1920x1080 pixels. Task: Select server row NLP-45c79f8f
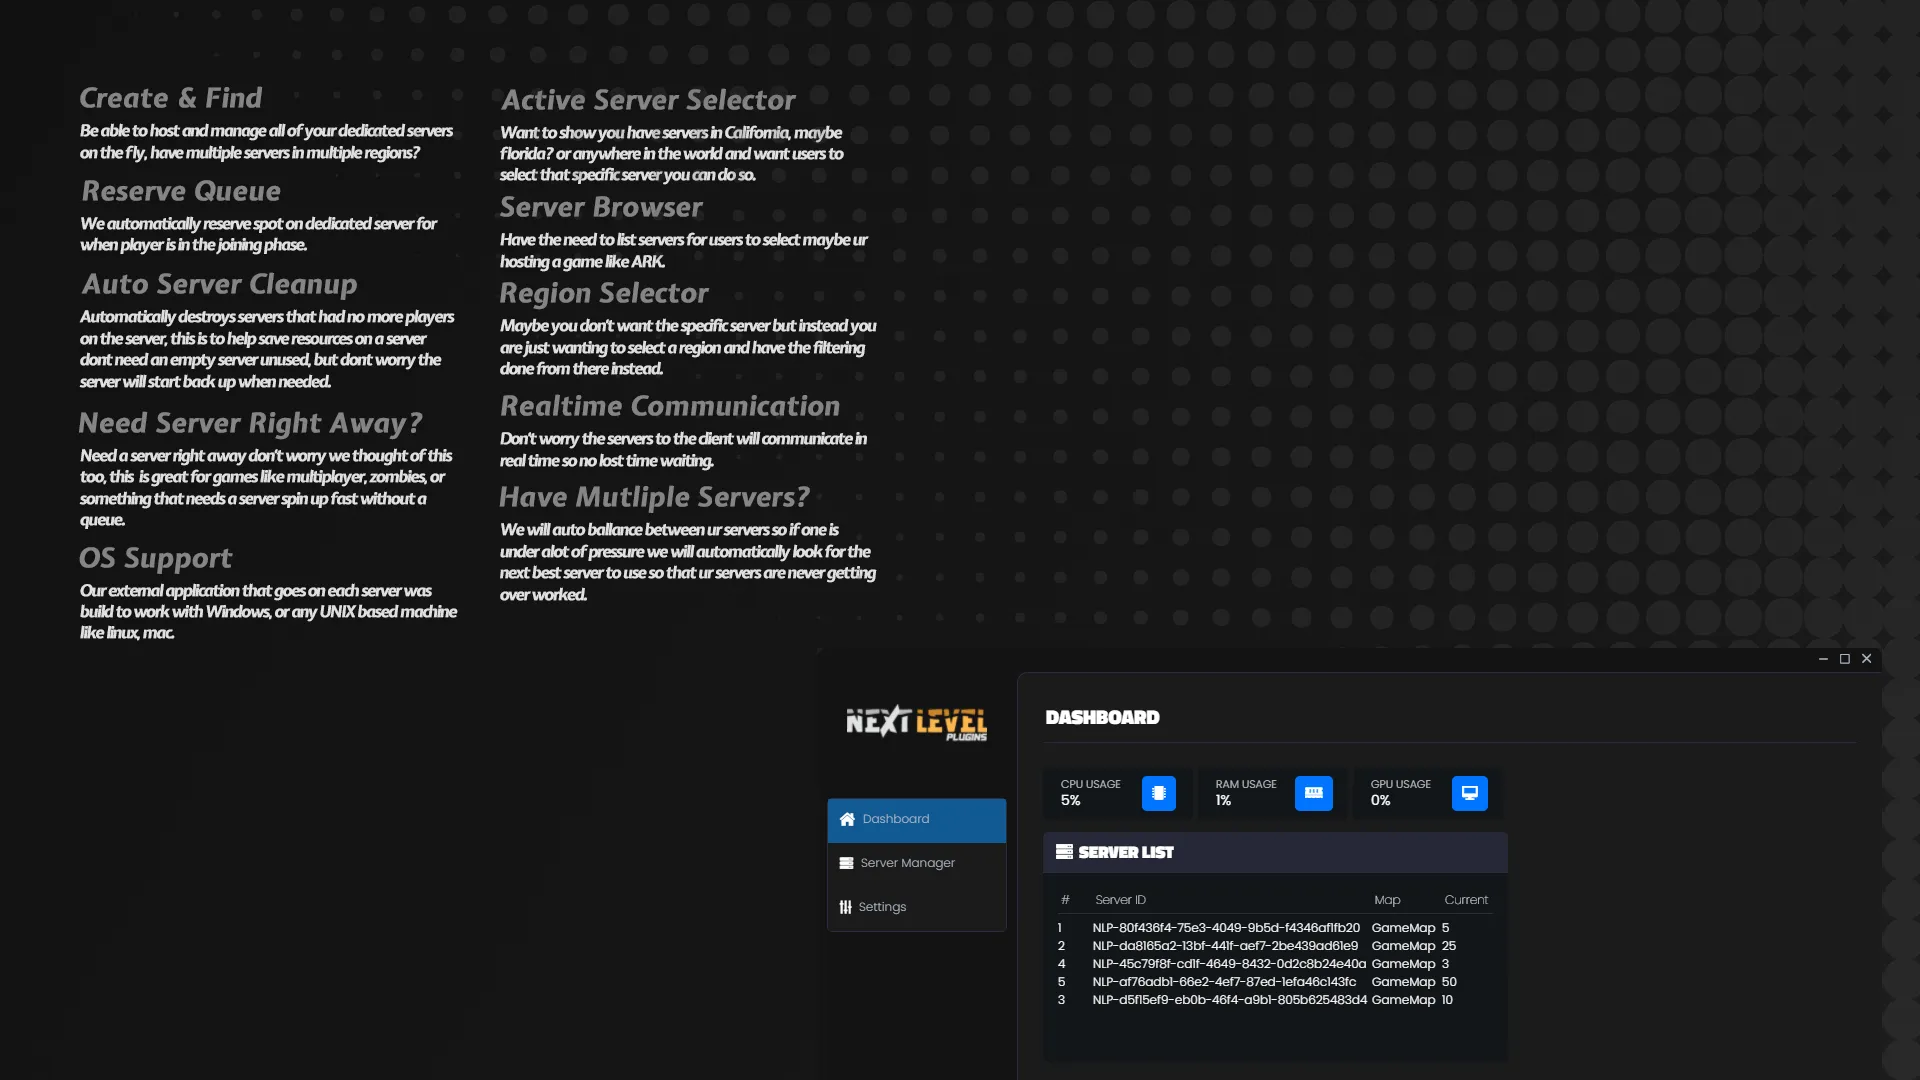pos(1228,964)
